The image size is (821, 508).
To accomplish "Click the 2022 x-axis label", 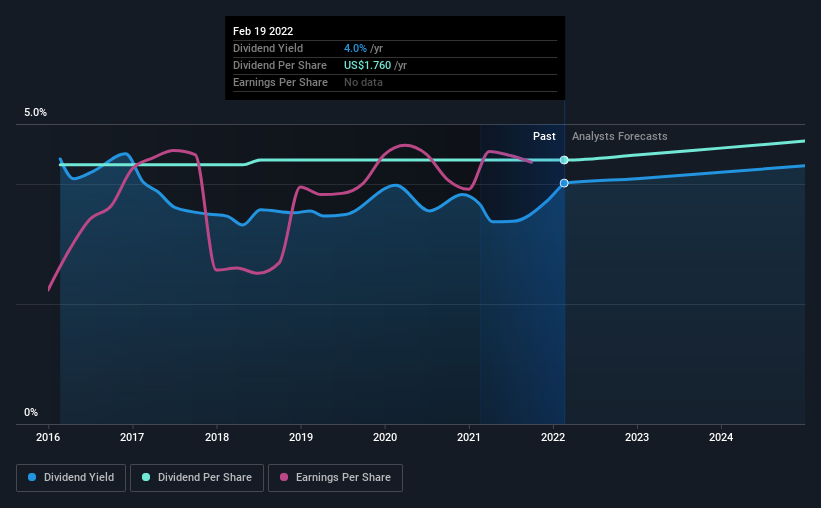I will (553, 437).
